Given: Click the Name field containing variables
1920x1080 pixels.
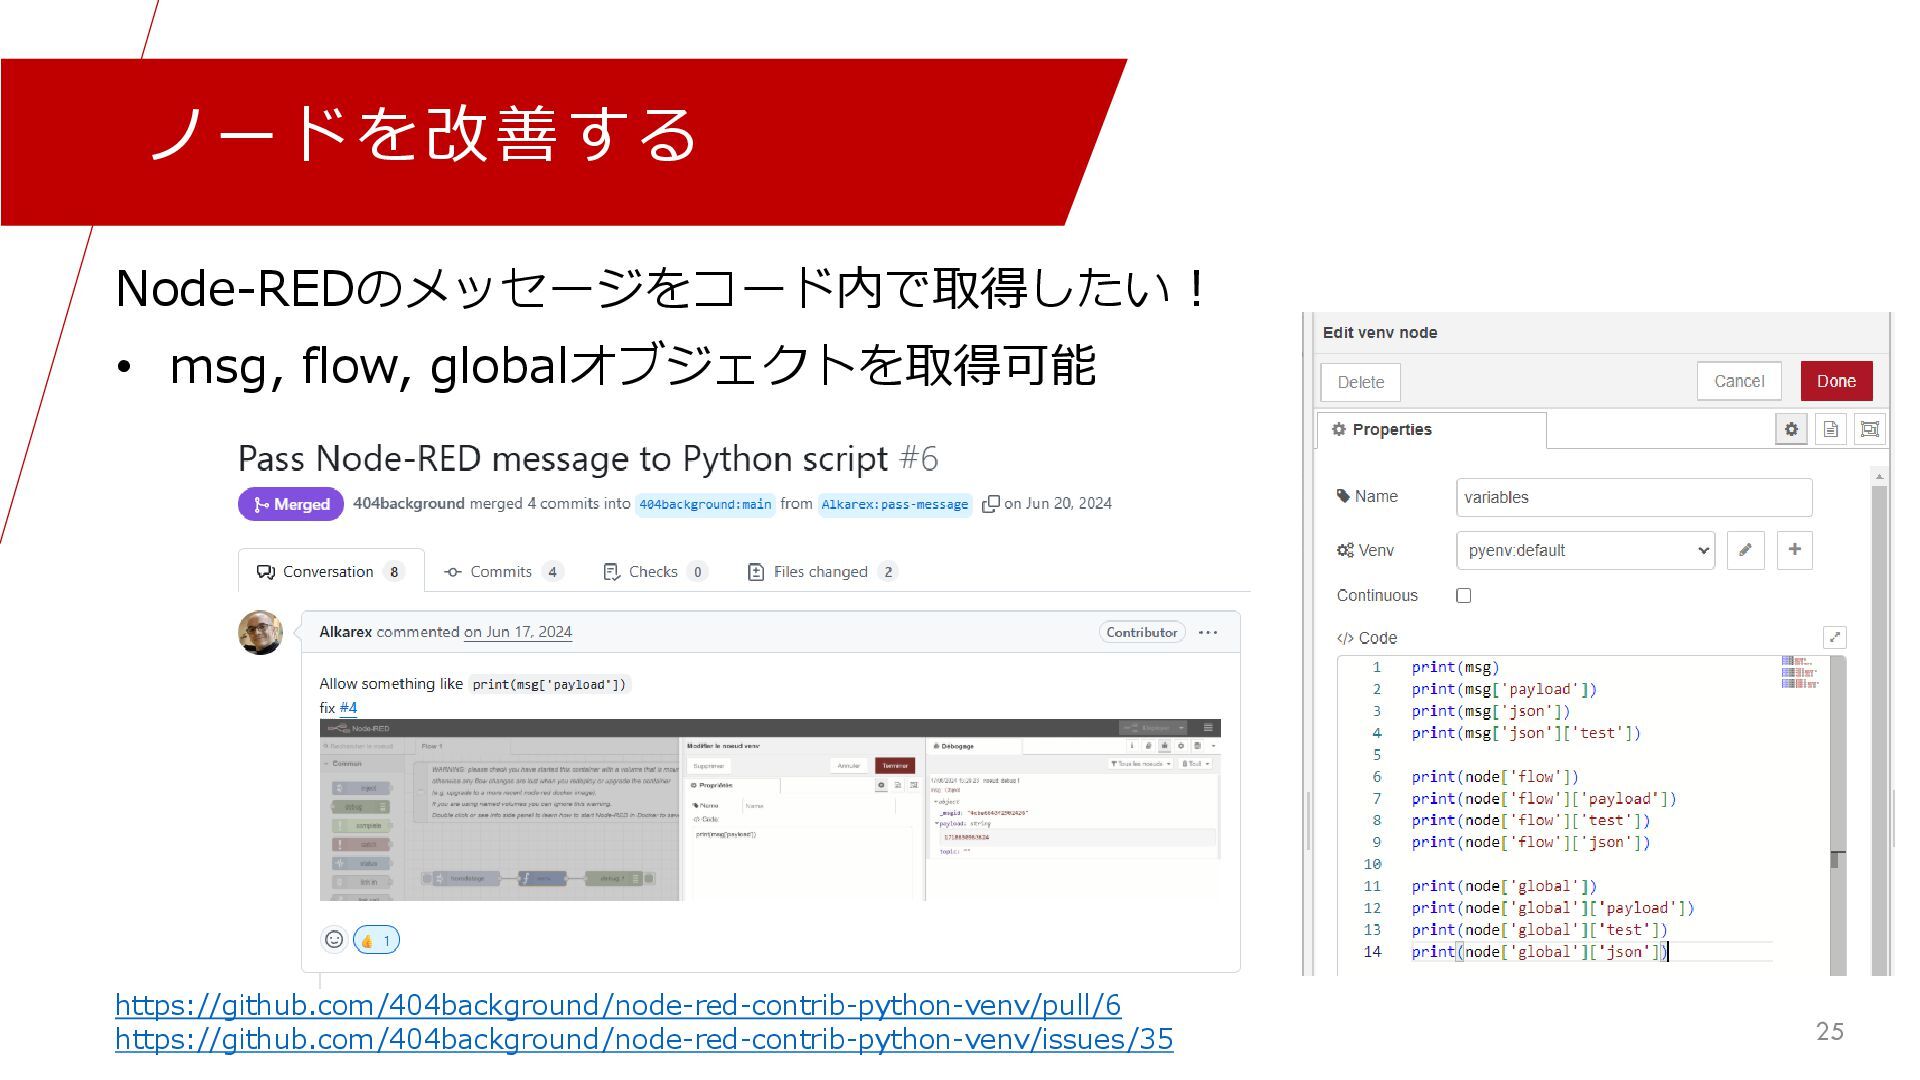Looking at the screenshot, I should tap(1633, 497).
